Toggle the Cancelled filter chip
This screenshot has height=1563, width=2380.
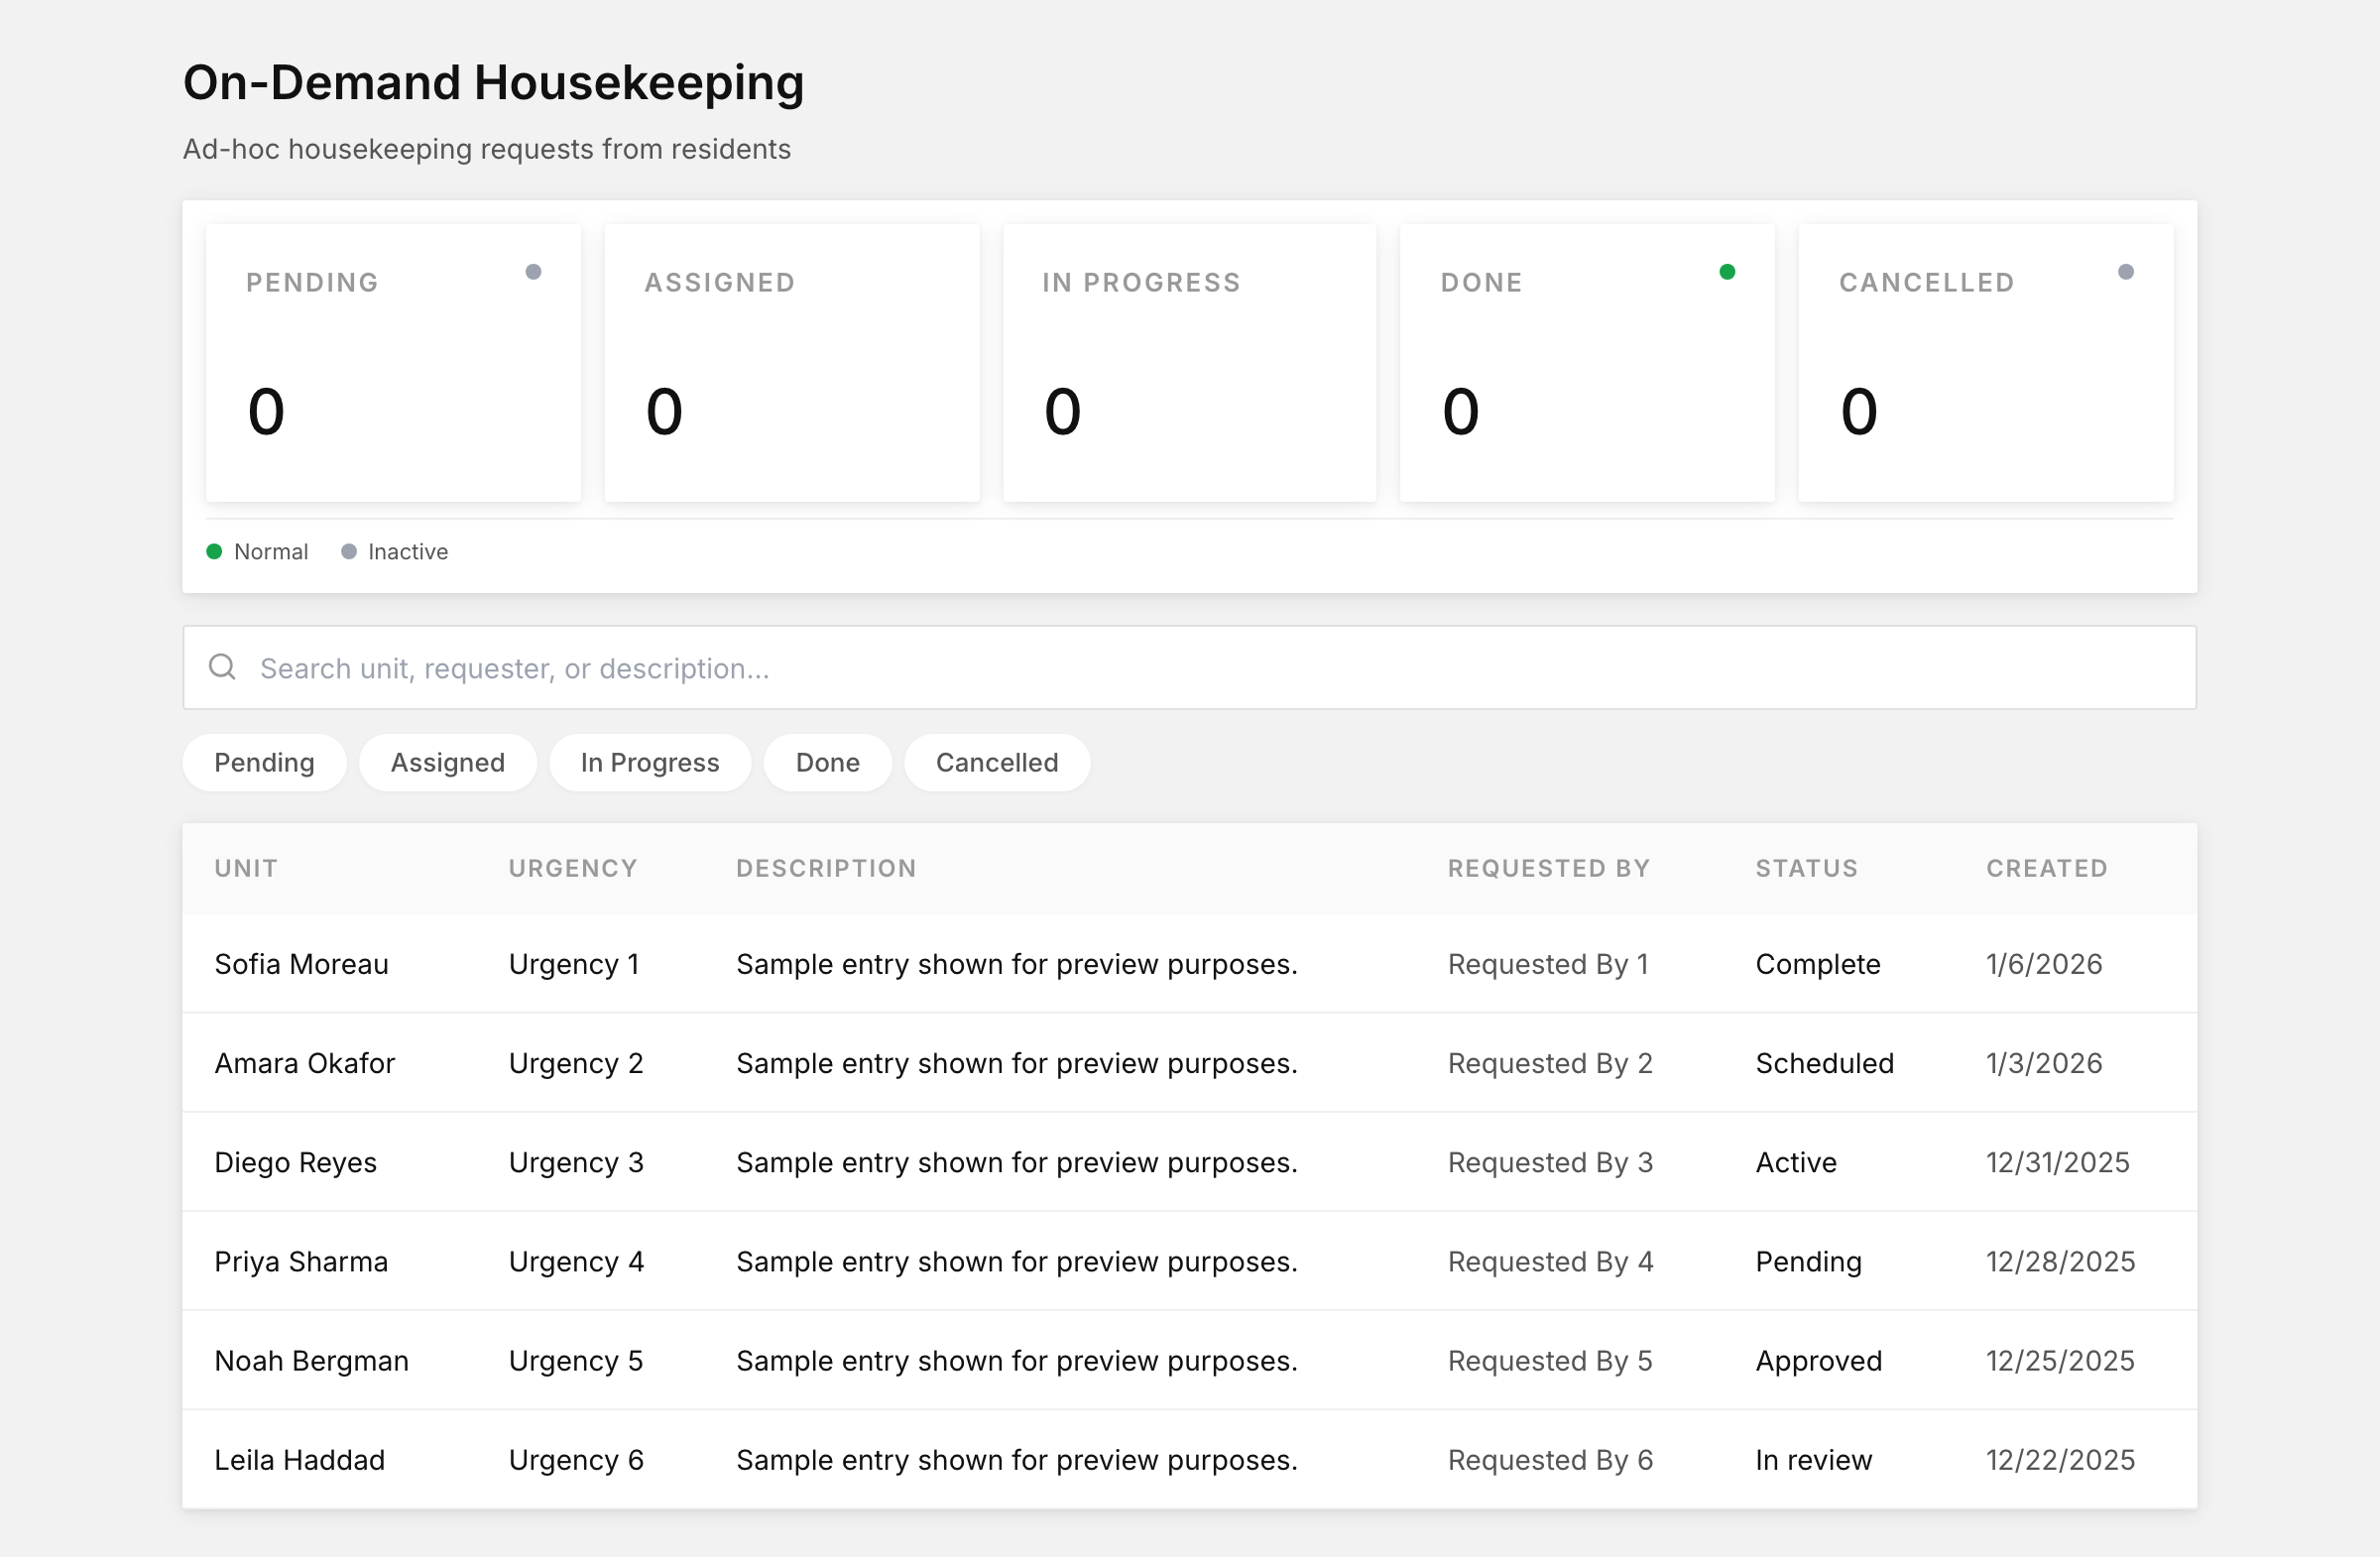pos(999,765)
